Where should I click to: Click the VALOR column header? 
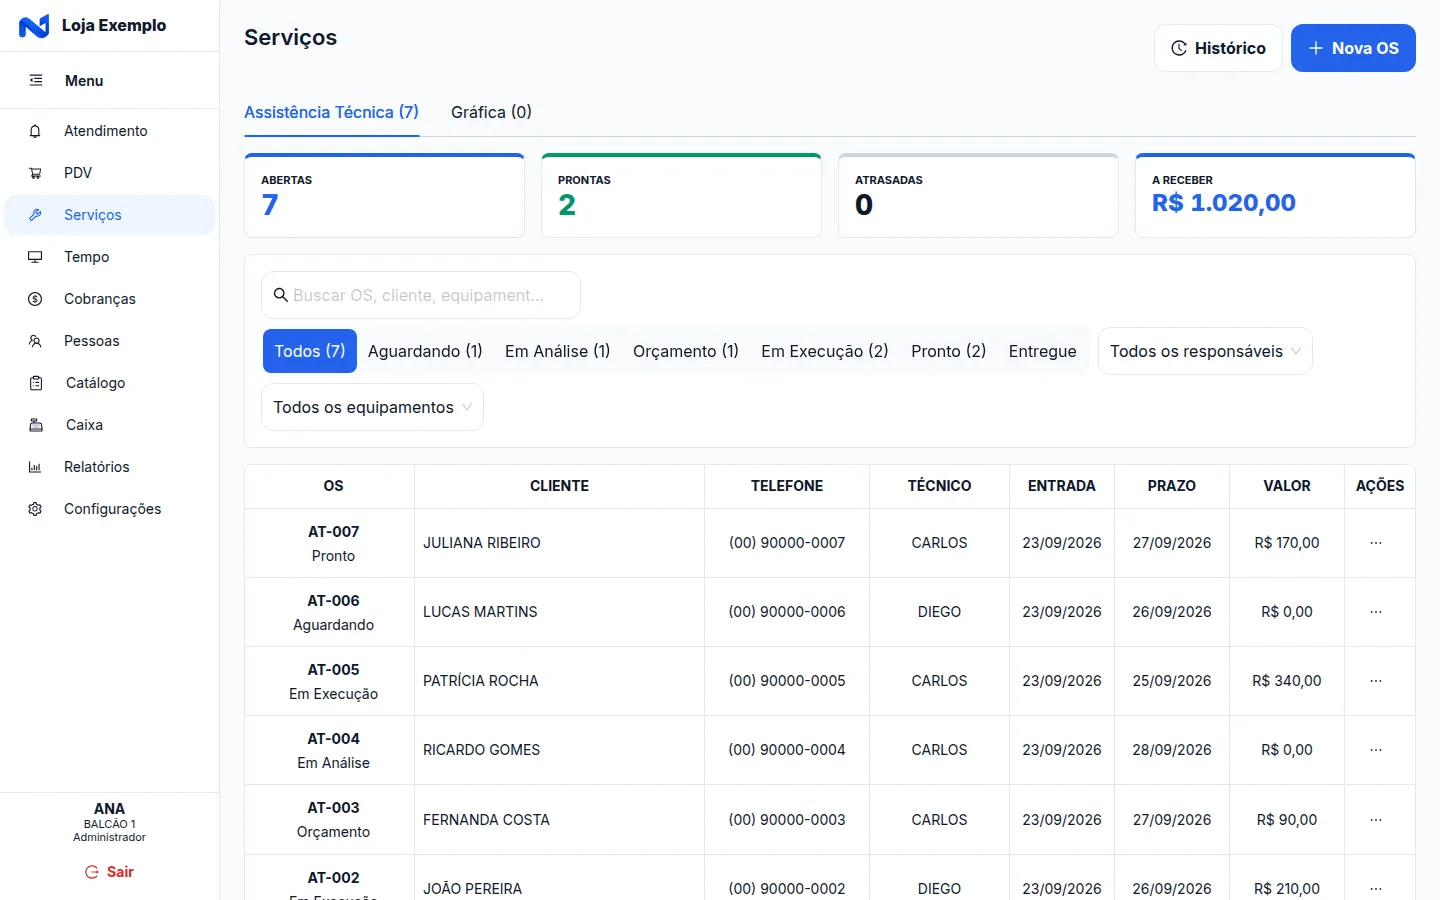pyautogui.click(x=1287, y=486)
